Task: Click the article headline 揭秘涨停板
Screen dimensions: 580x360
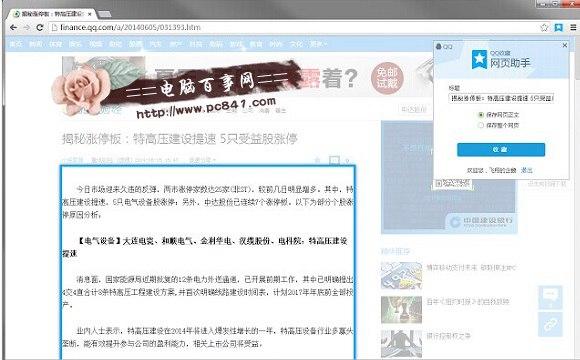Action: click(x=180, y=139)
